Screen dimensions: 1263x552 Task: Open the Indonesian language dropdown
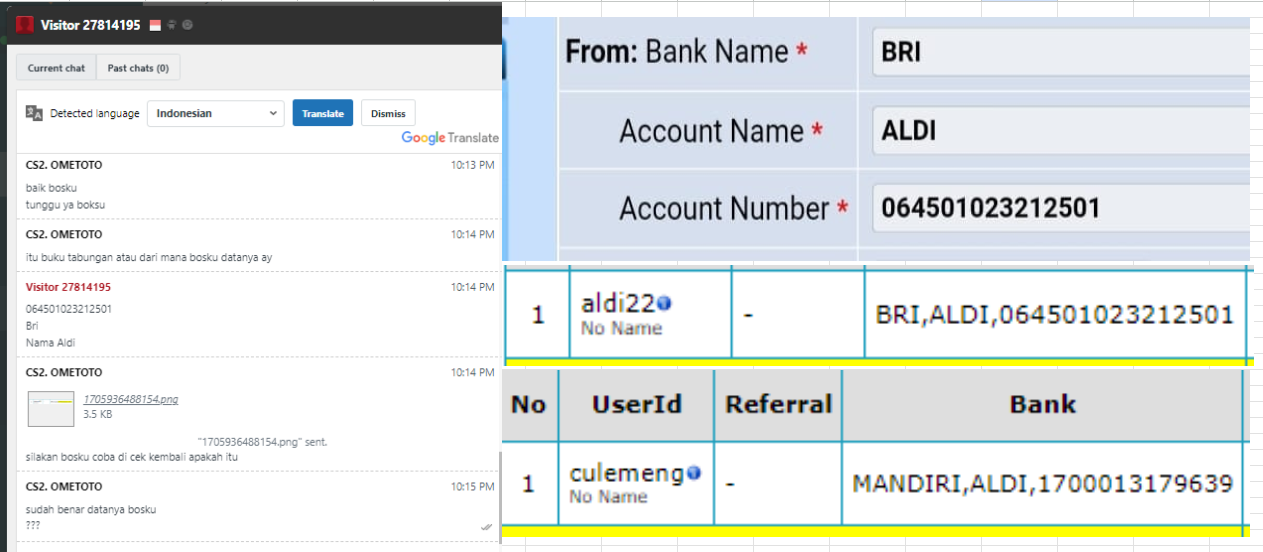click(216, 113)
